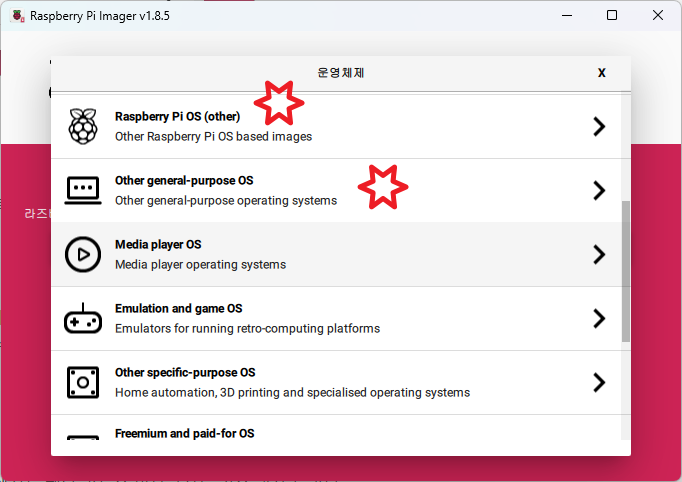
Task: Click 'Other Raspberry Pi OS based images' description
Action: pos(213,137)
